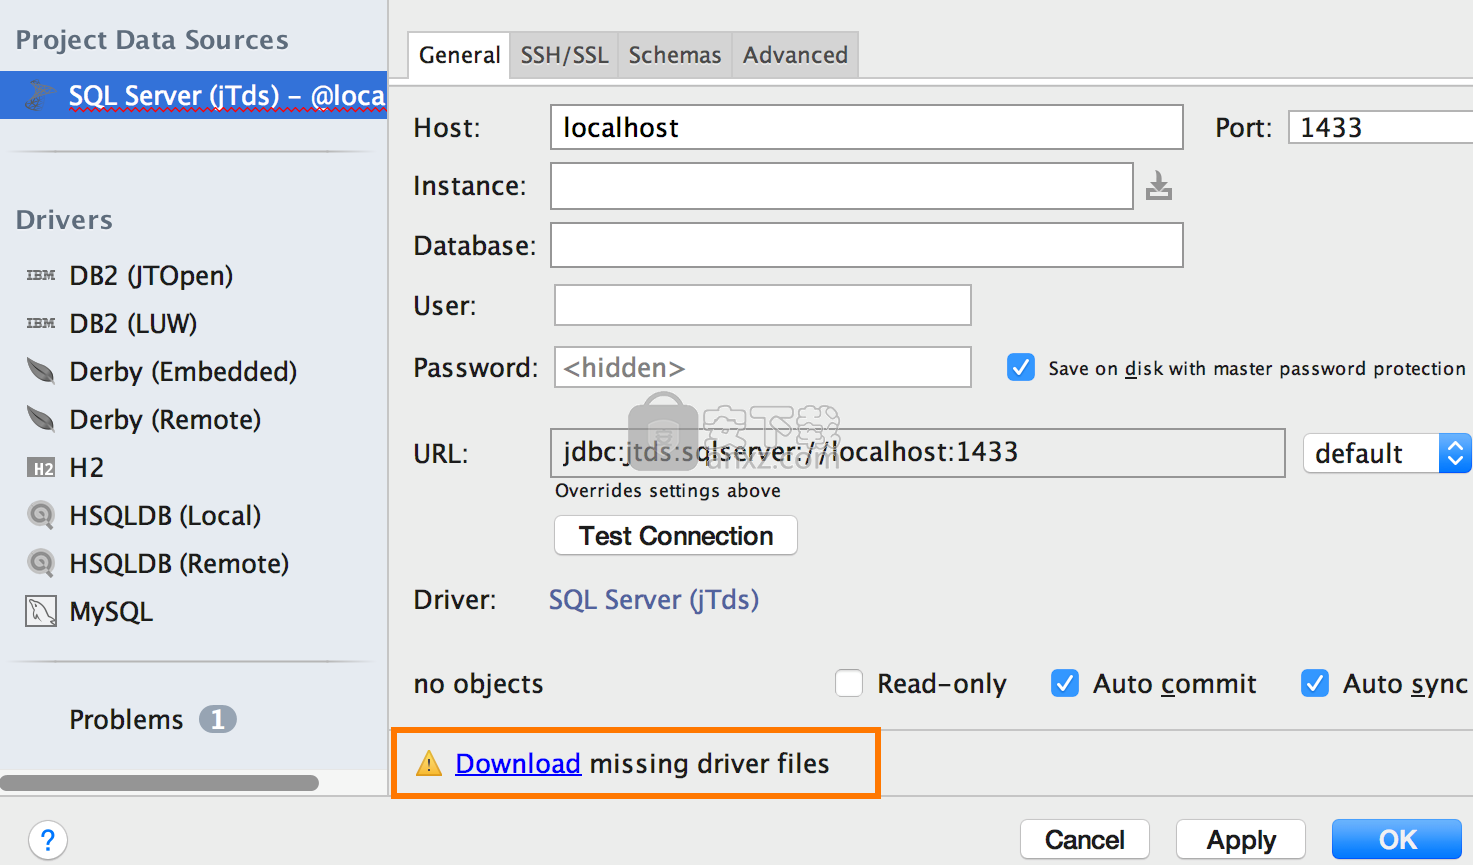Select the Derby (Embedded) driver entry
Image resolution: width=1473 pixels, height=865 pixels.
(183, 371)
